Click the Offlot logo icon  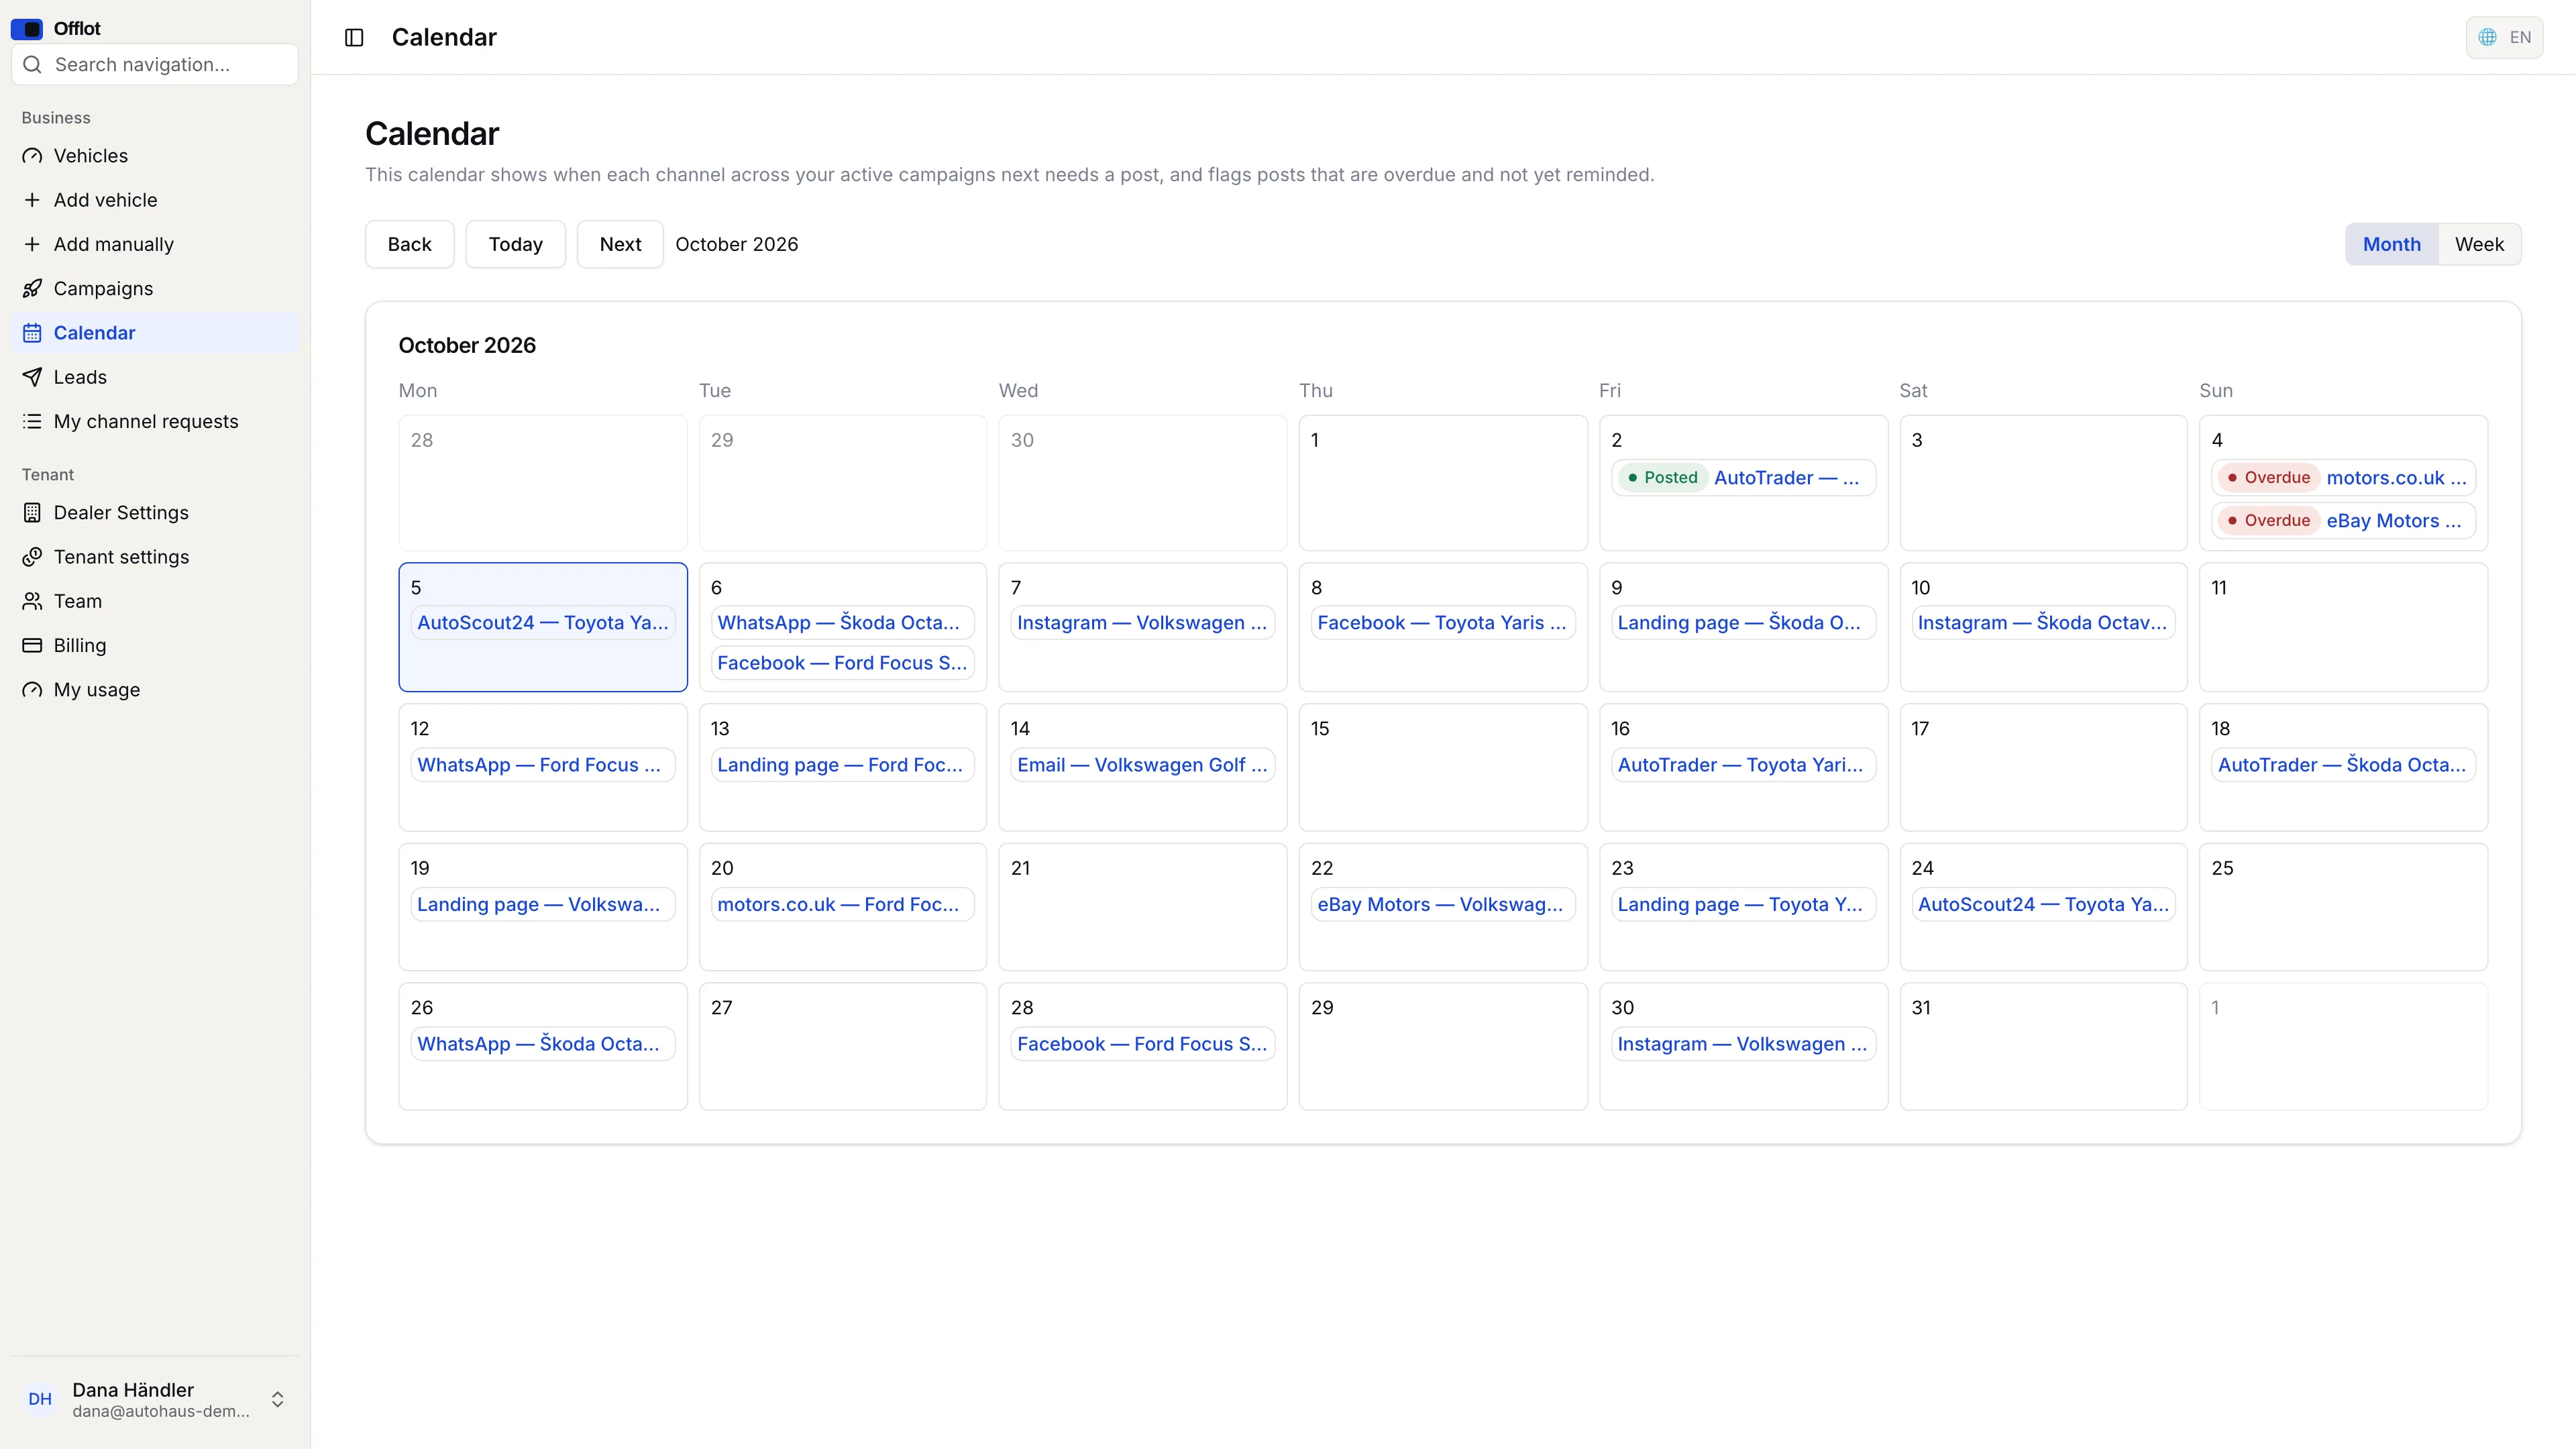27,28
